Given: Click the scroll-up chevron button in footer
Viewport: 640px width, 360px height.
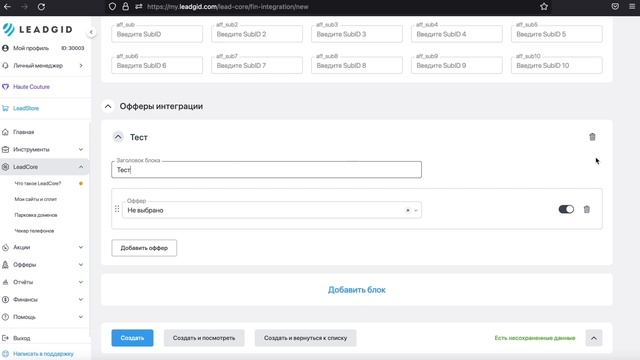Looking at the screenshot, I should pyautogui.click(x=593, y=338).
